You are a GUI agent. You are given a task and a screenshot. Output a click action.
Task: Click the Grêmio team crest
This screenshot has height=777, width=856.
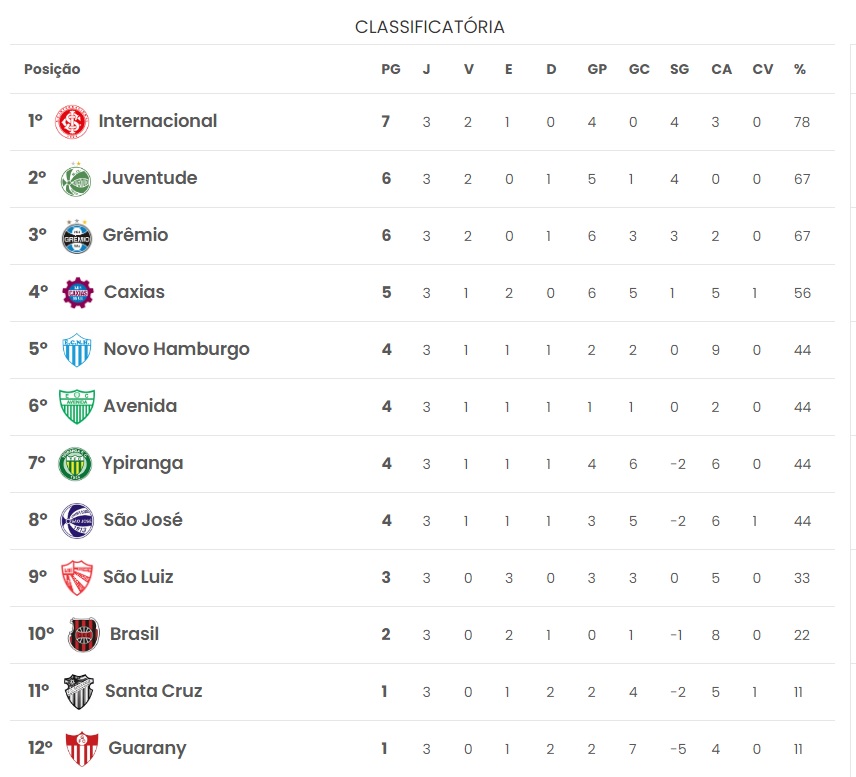pos(76,236)
